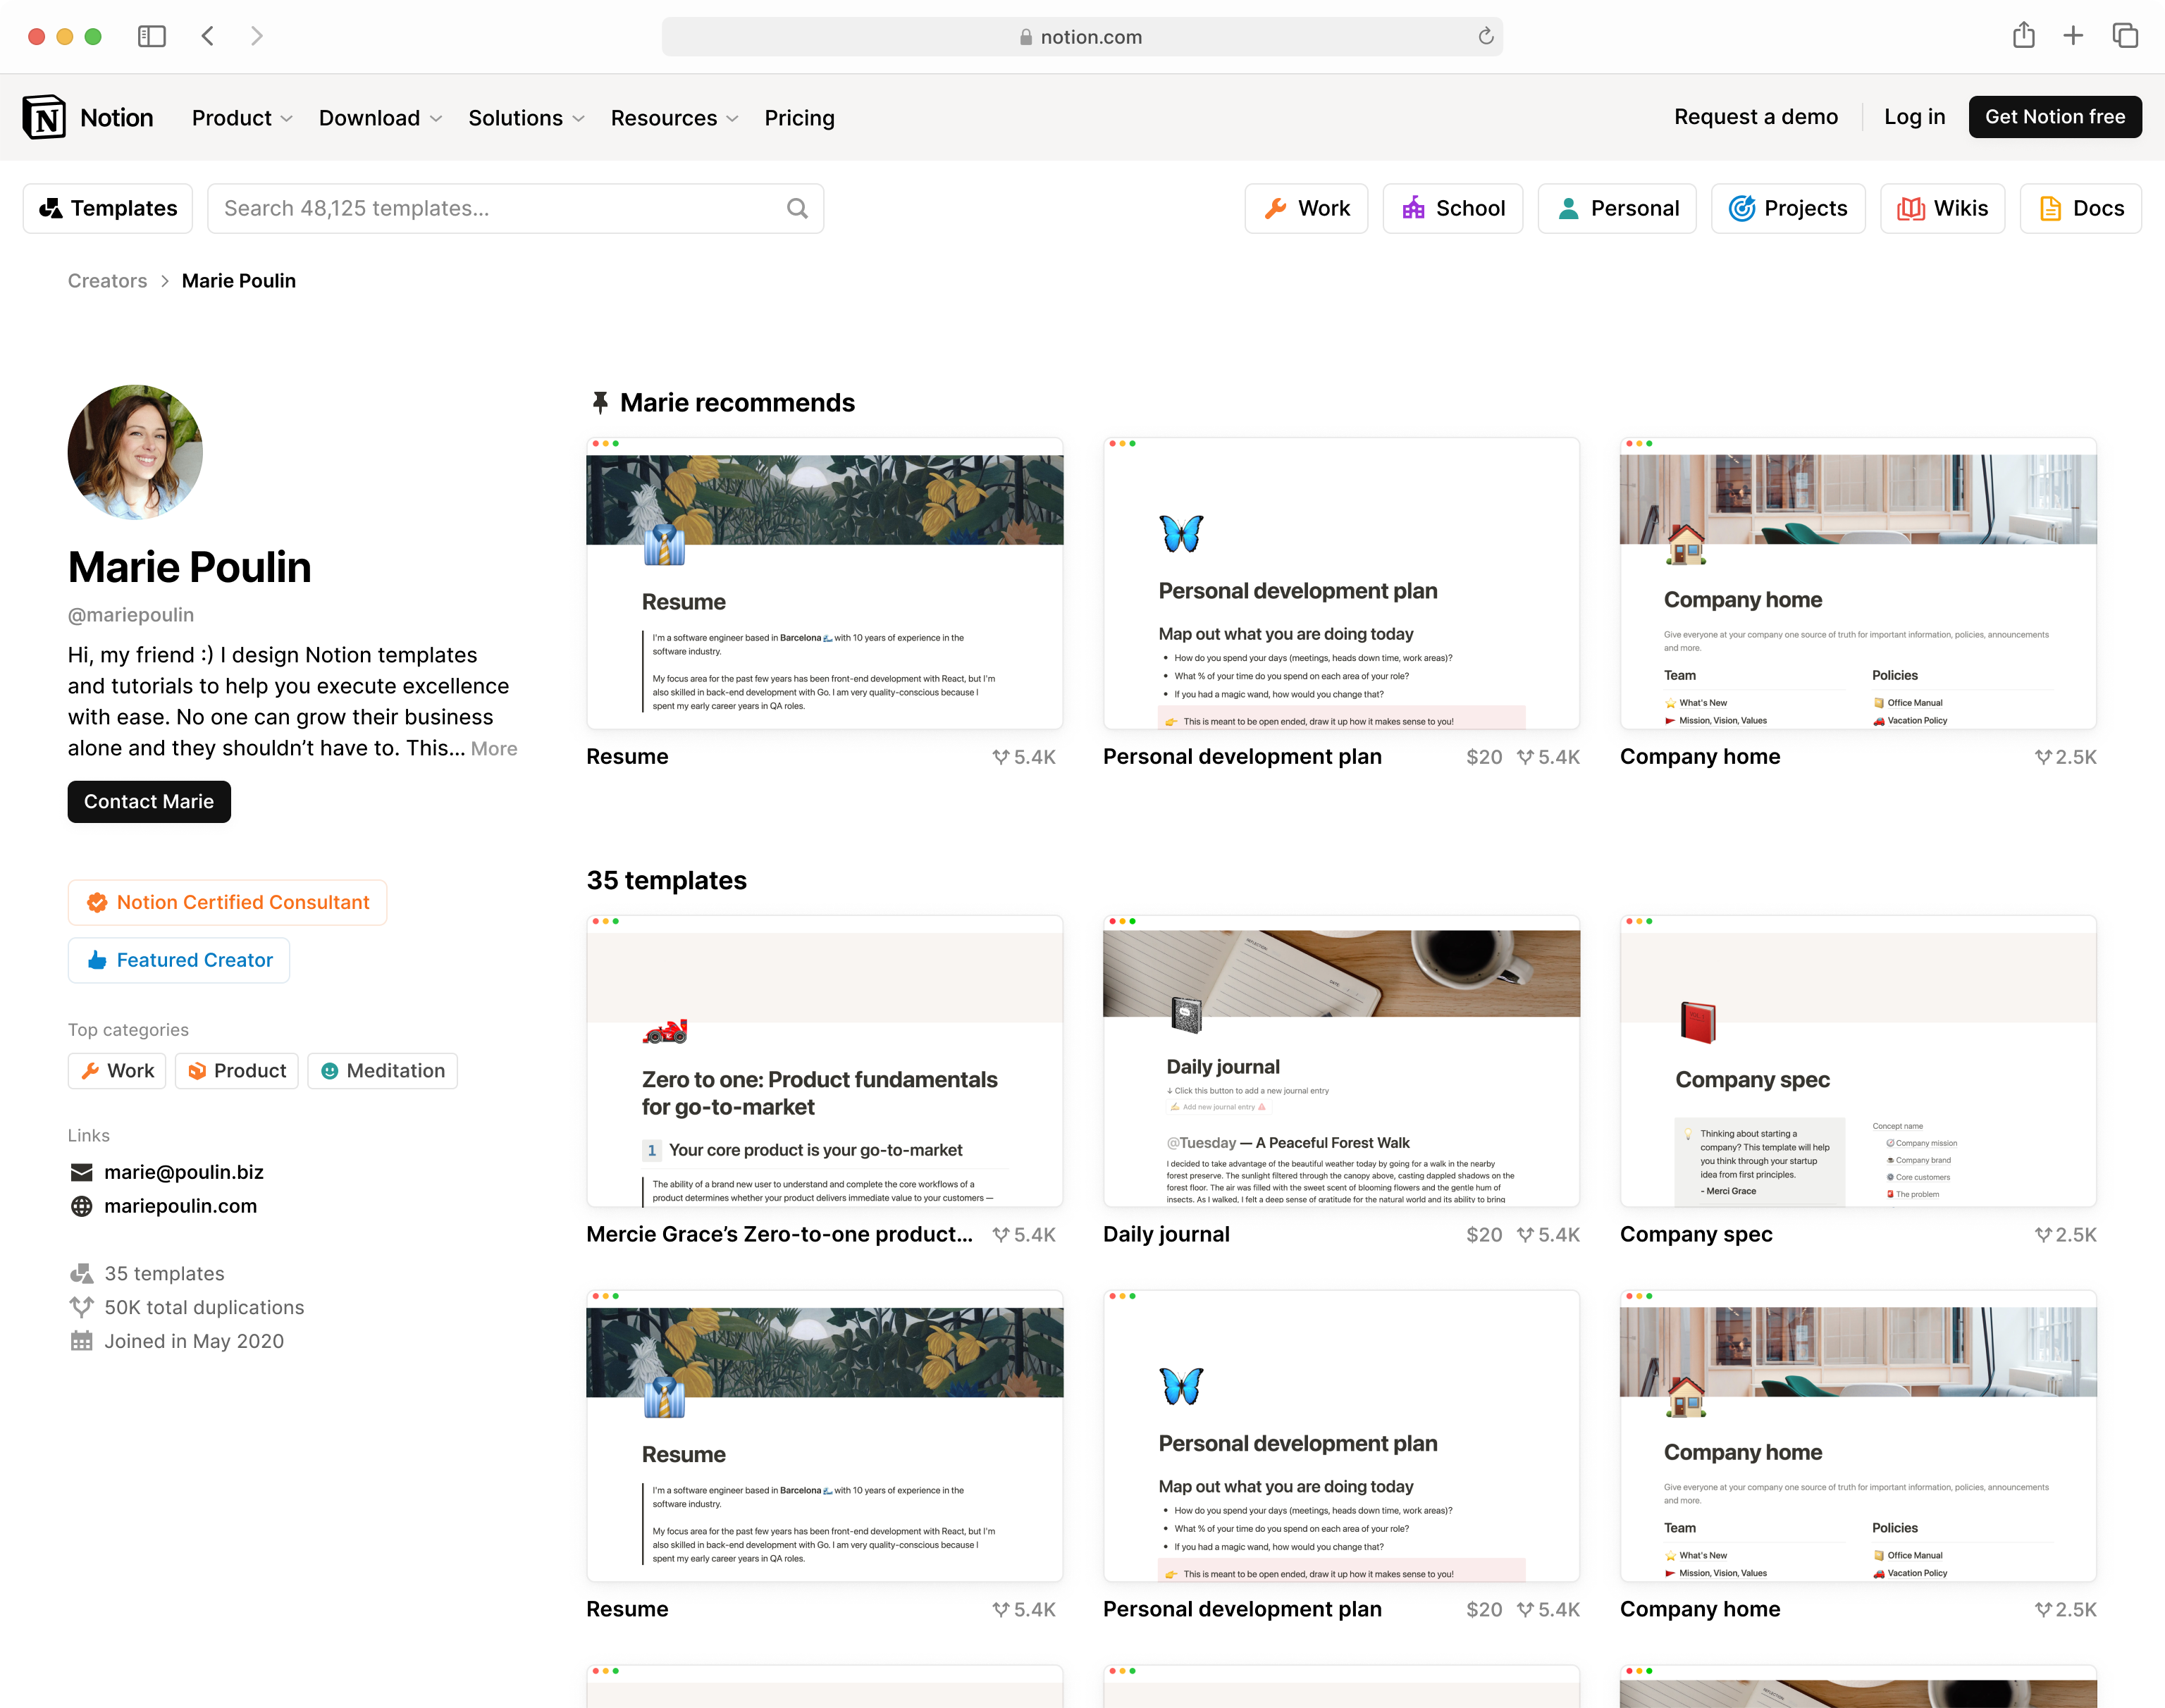The width and height of the screenshot is (2165, 1708).
Task: Open the Solutions dropdown menu
Action: [x=526, y=118]
